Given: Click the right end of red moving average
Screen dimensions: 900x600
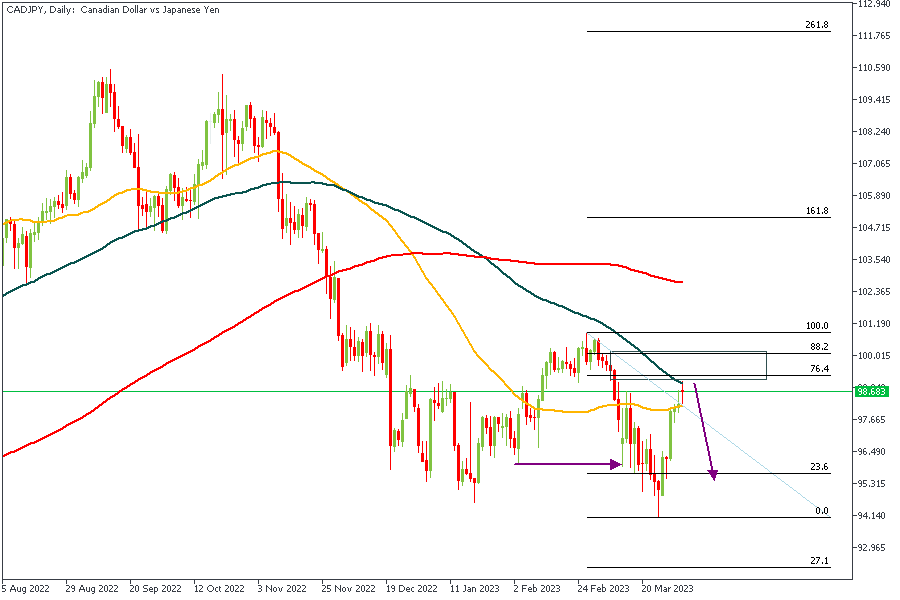Looking at the screenshot, I should point(681,282).
